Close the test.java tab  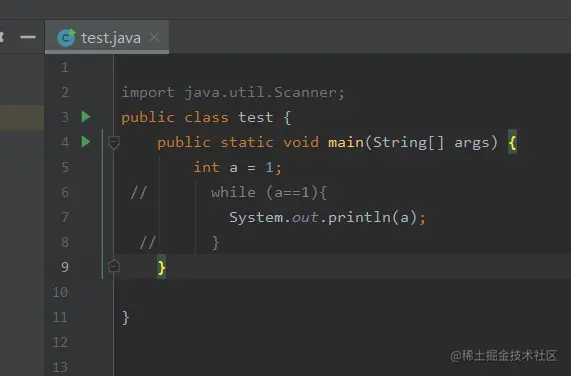pyautogui.click(x=154, y=37)
